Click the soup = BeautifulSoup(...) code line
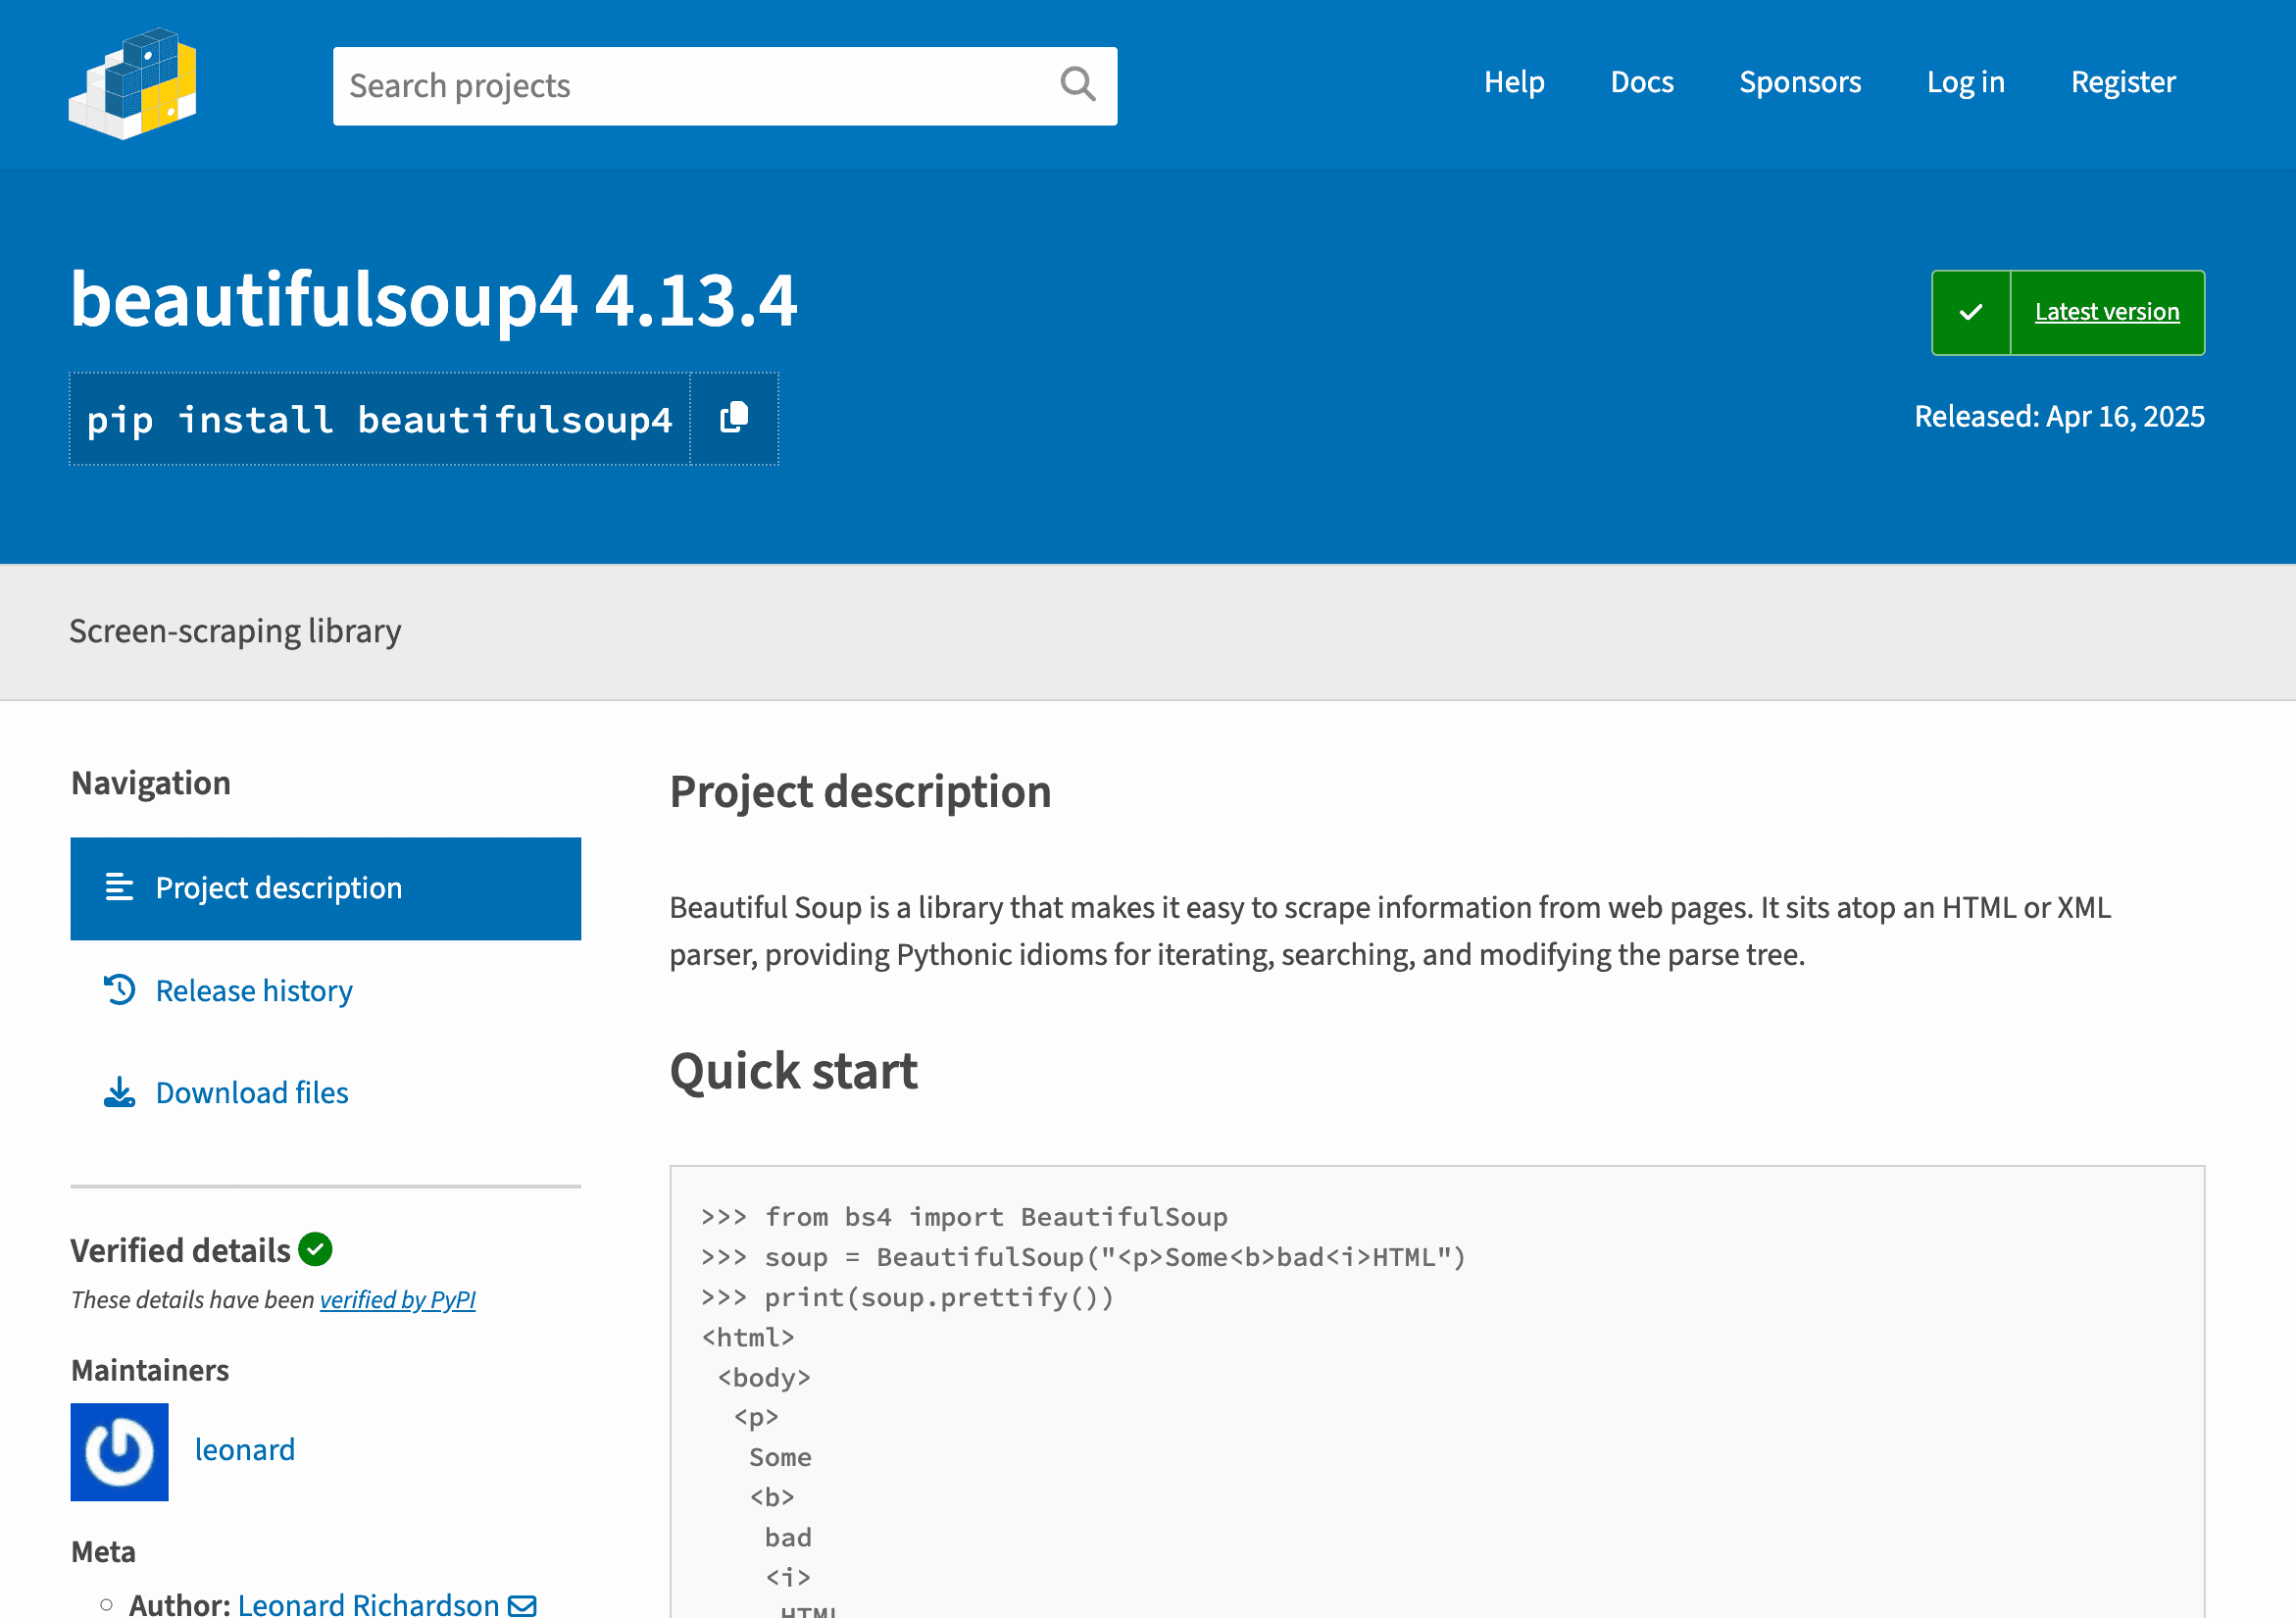2296x1618 pixels. pos(1083,1256)
